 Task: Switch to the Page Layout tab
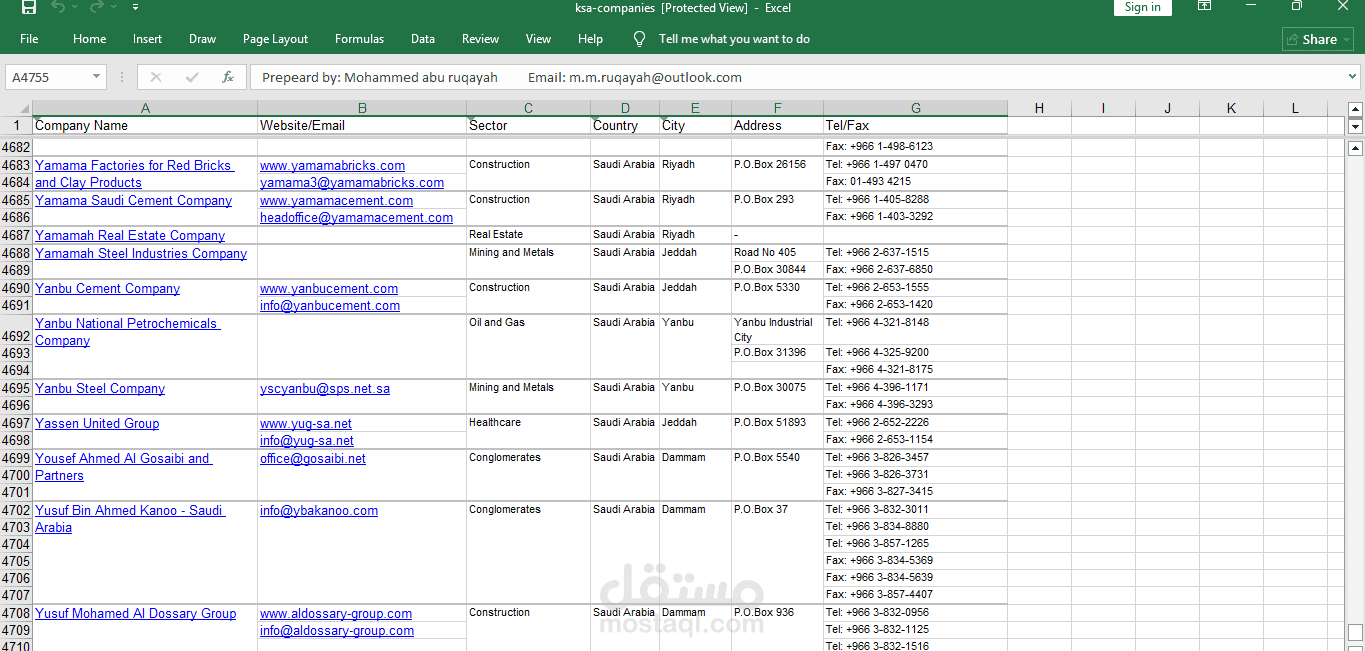pyautogui.click(x=275, y=39)
